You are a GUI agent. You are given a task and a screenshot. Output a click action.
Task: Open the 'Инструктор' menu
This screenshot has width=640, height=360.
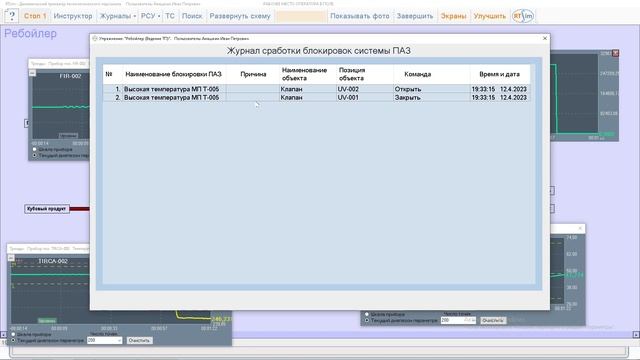(x=73, y=16)
